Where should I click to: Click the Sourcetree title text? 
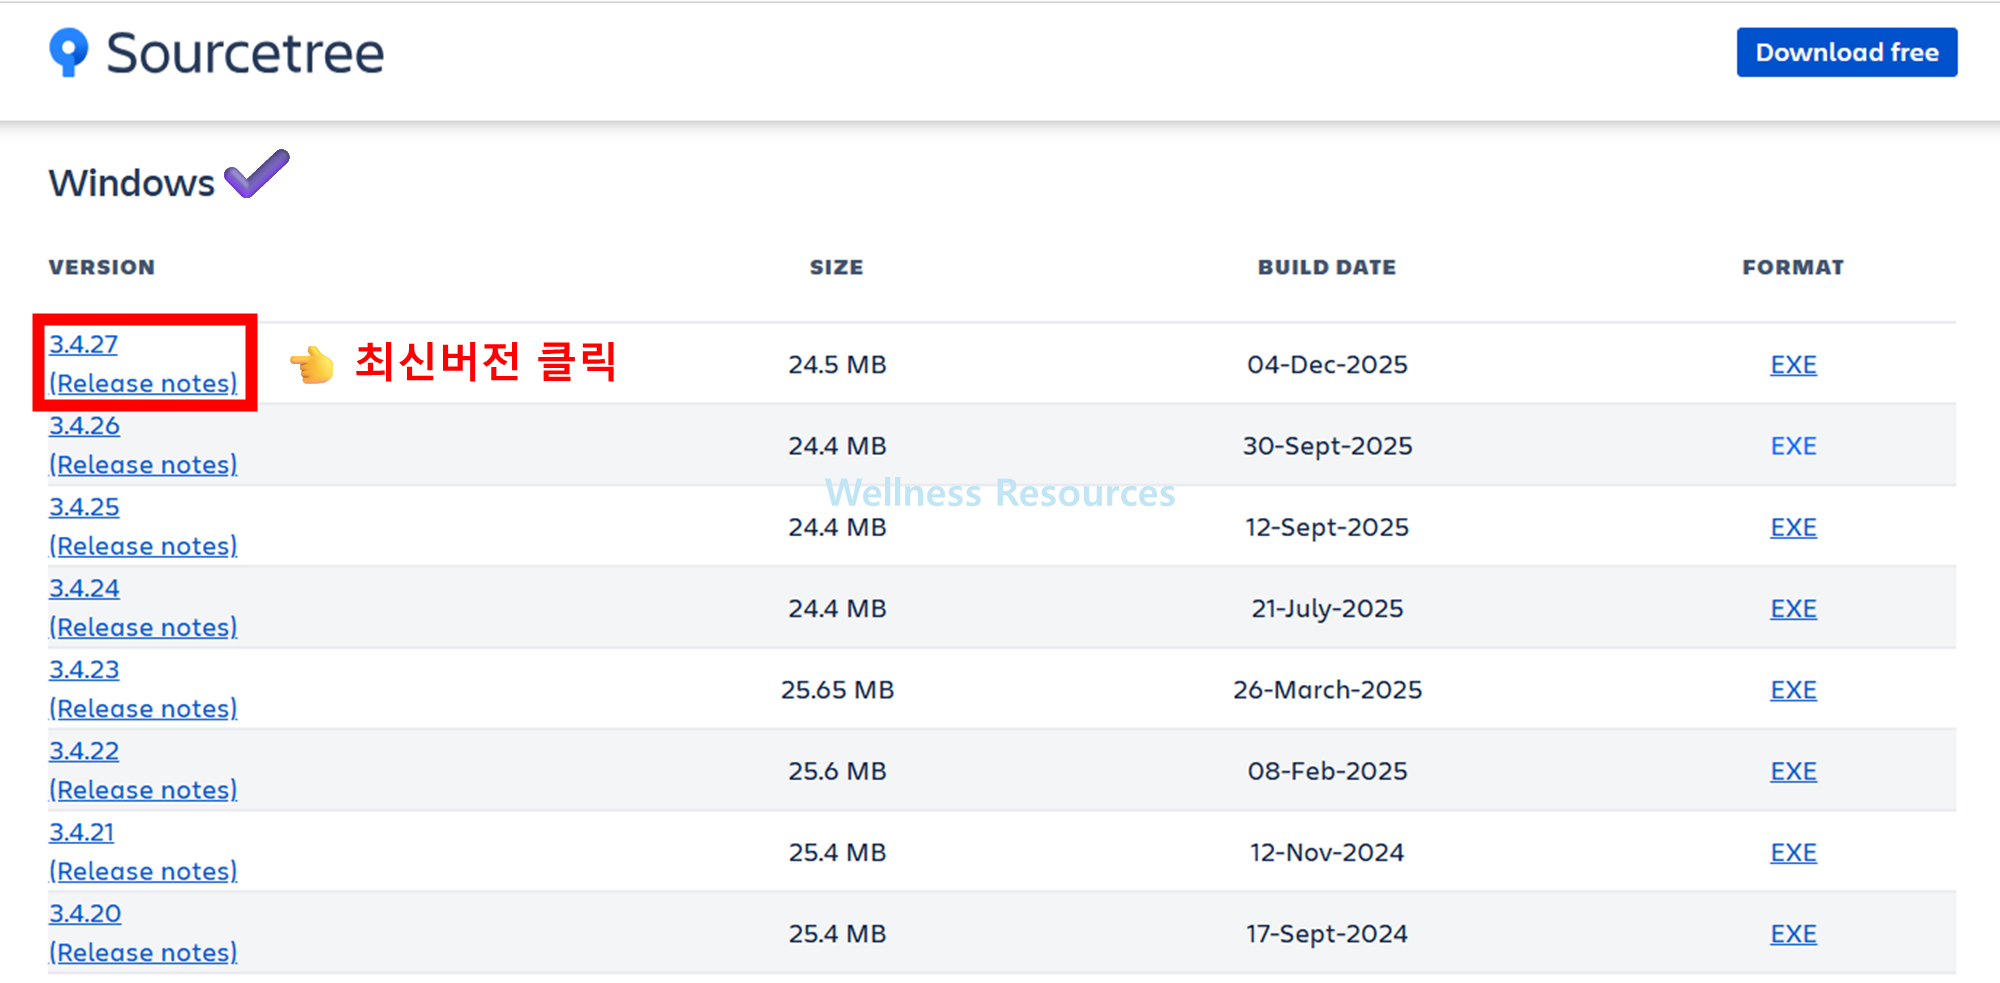[245, 53]
